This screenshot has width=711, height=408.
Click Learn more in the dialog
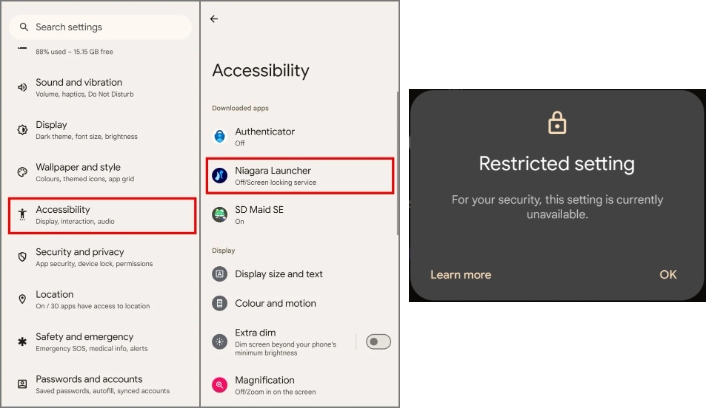coord(461,275)
